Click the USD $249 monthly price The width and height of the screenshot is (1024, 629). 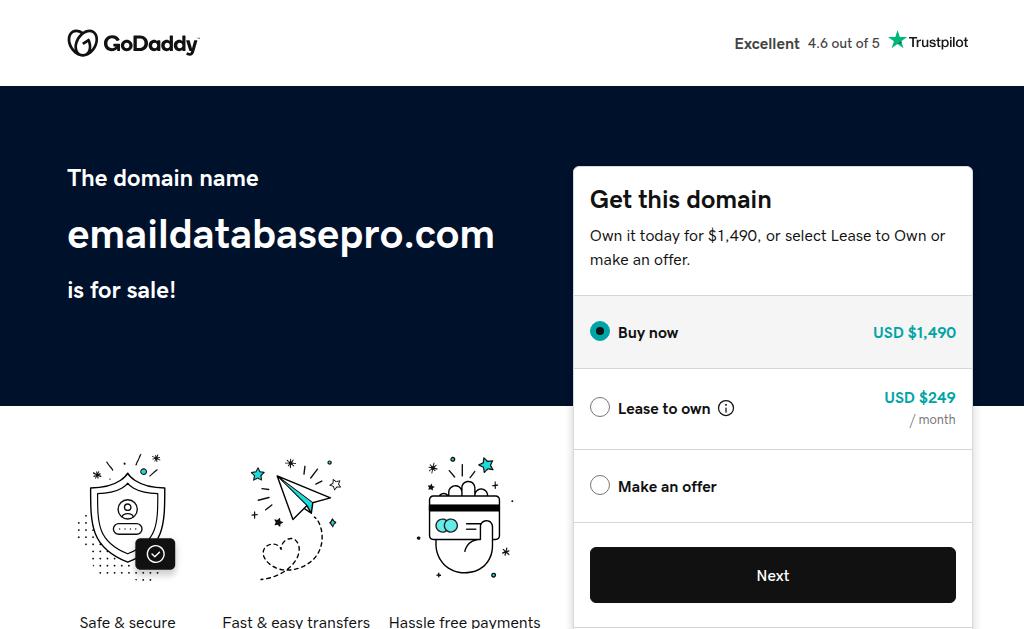point(919,398)
